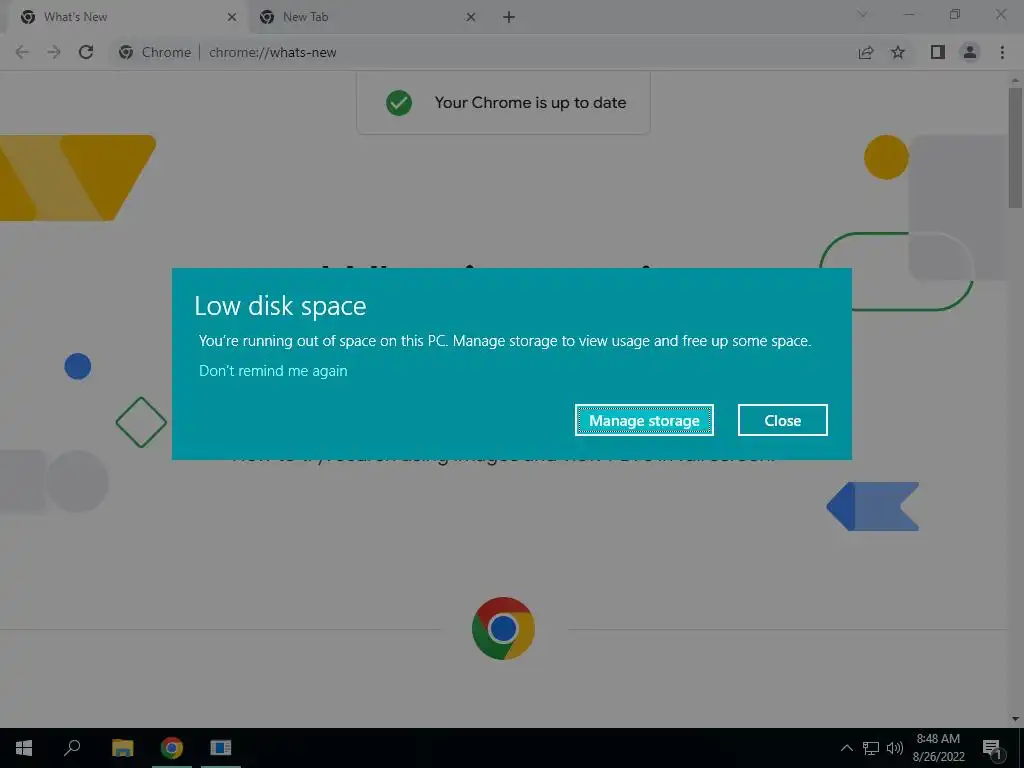Show hidden tray icons chevron
Image resolution: width=1024 pixels, height=768 pixels.
pos(846,748)
